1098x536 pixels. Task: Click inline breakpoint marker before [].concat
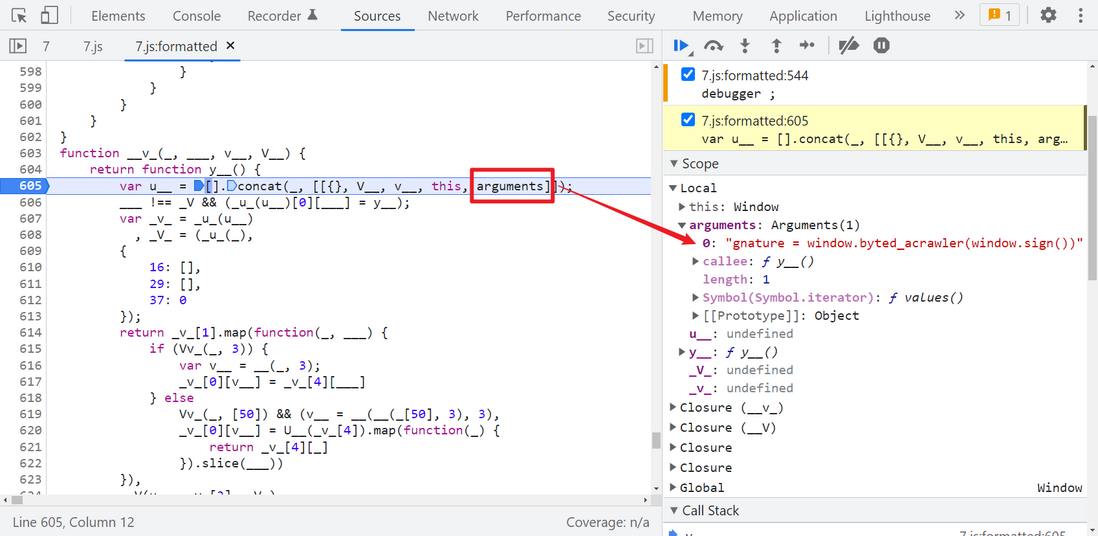[x=198, y=186]
